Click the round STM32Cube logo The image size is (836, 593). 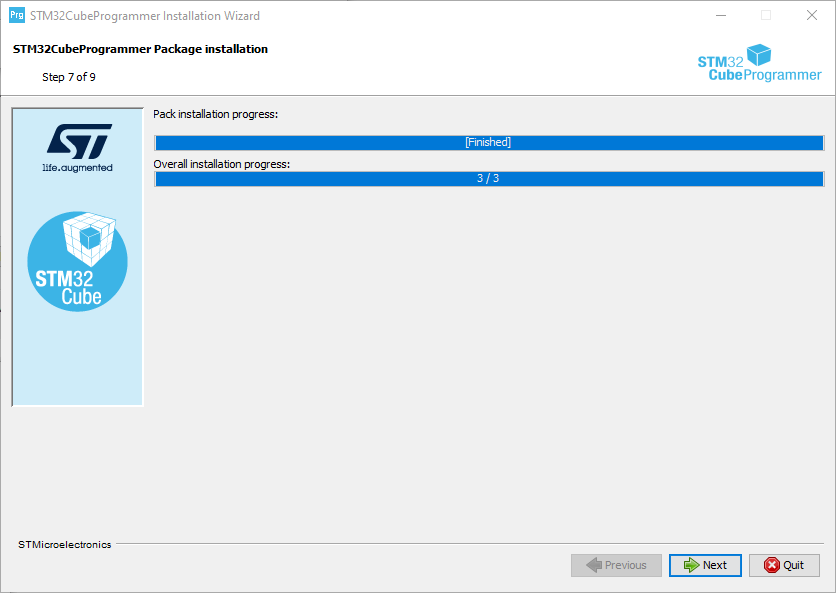(x=78, y=261)
